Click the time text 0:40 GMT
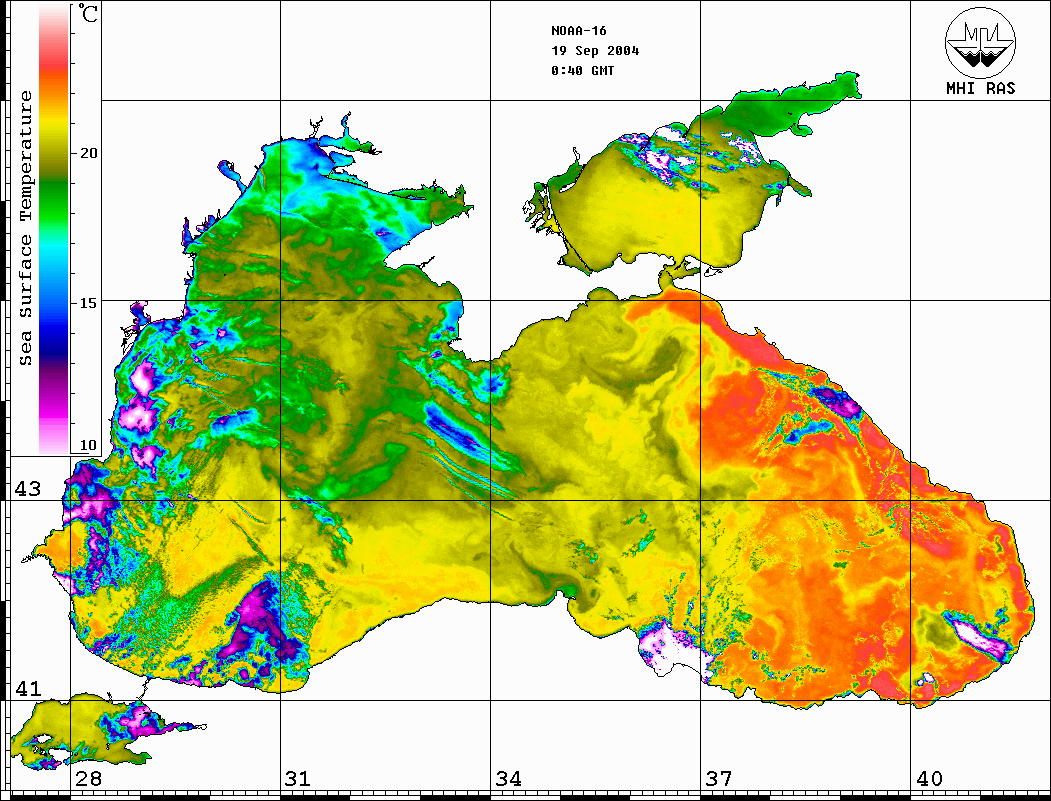Viewport: 1051px width, 801px height. click(x=582, y=70)
